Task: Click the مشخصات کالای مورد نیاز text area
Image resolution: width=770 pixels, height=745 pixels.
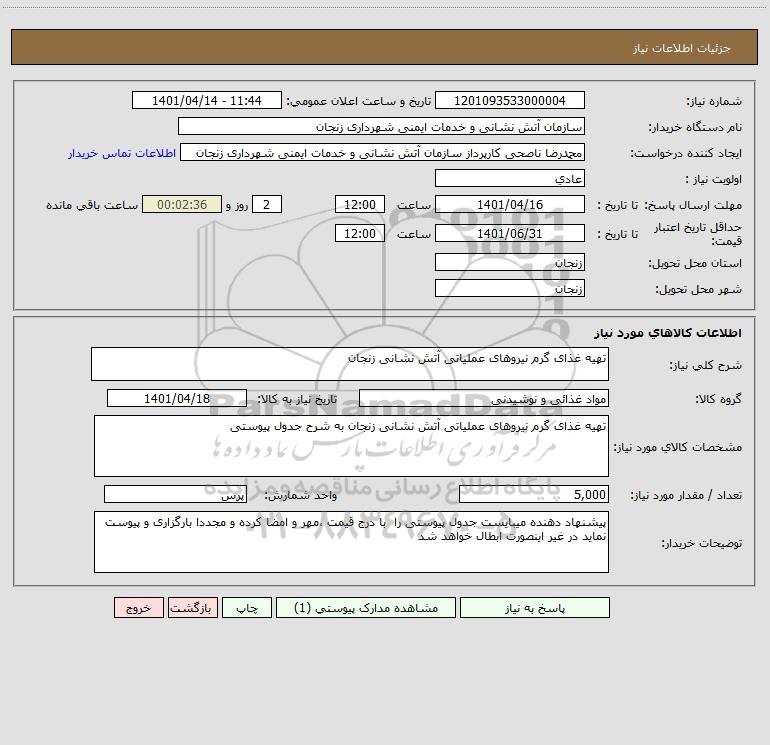Action: point(351,446)
